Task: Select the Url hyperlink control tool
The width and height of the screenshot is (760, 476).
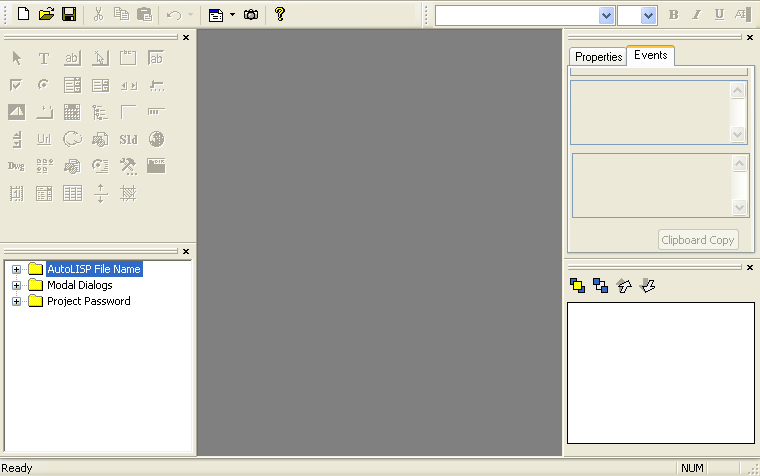Action: [x=44, y=140]
